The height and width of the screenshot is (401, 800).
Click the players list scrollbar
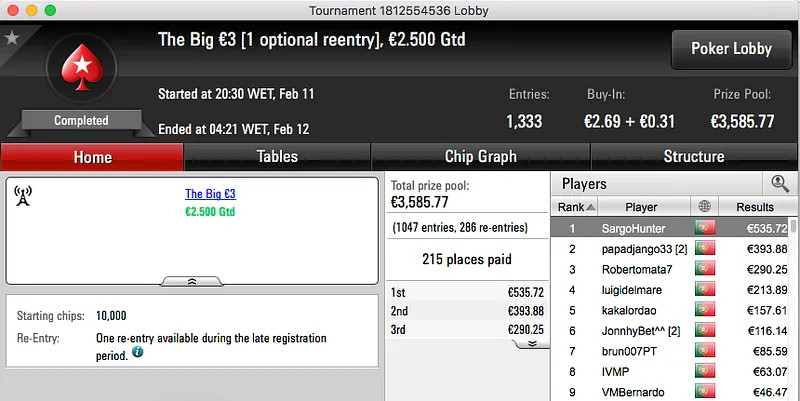(793, 300)
